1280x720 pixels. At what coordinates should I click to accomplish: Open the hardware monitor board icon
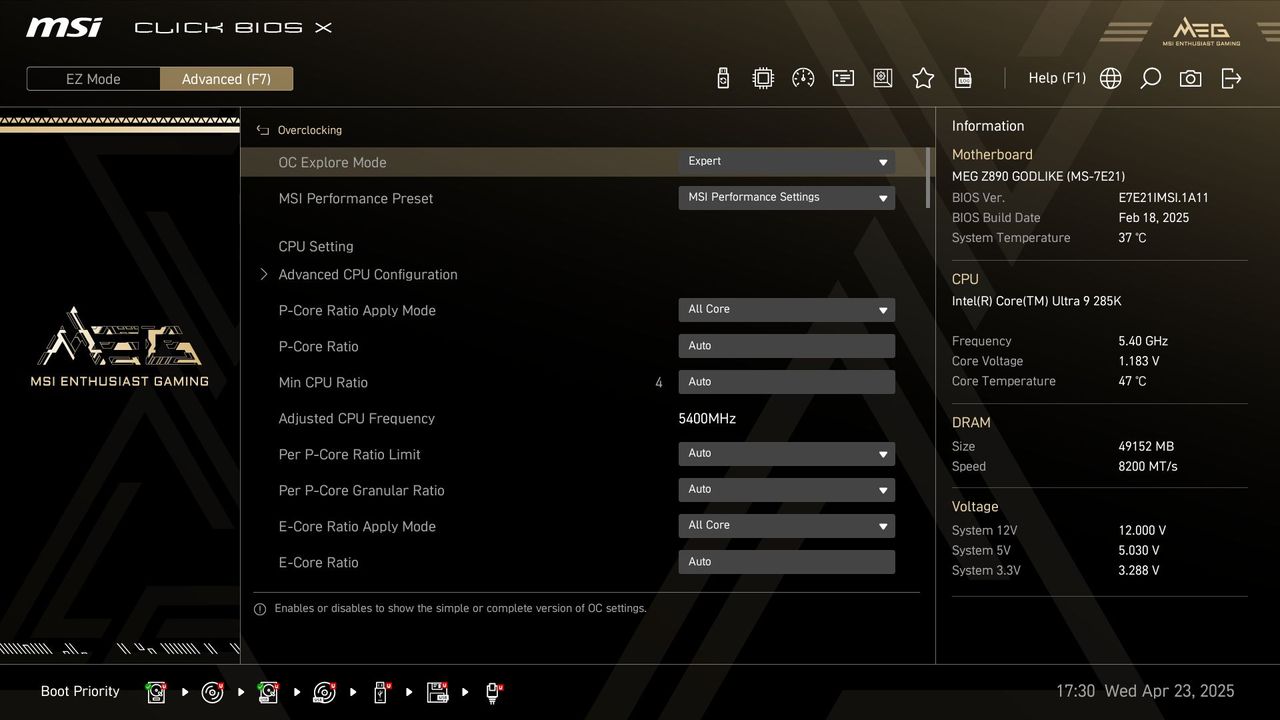(883, 78)
